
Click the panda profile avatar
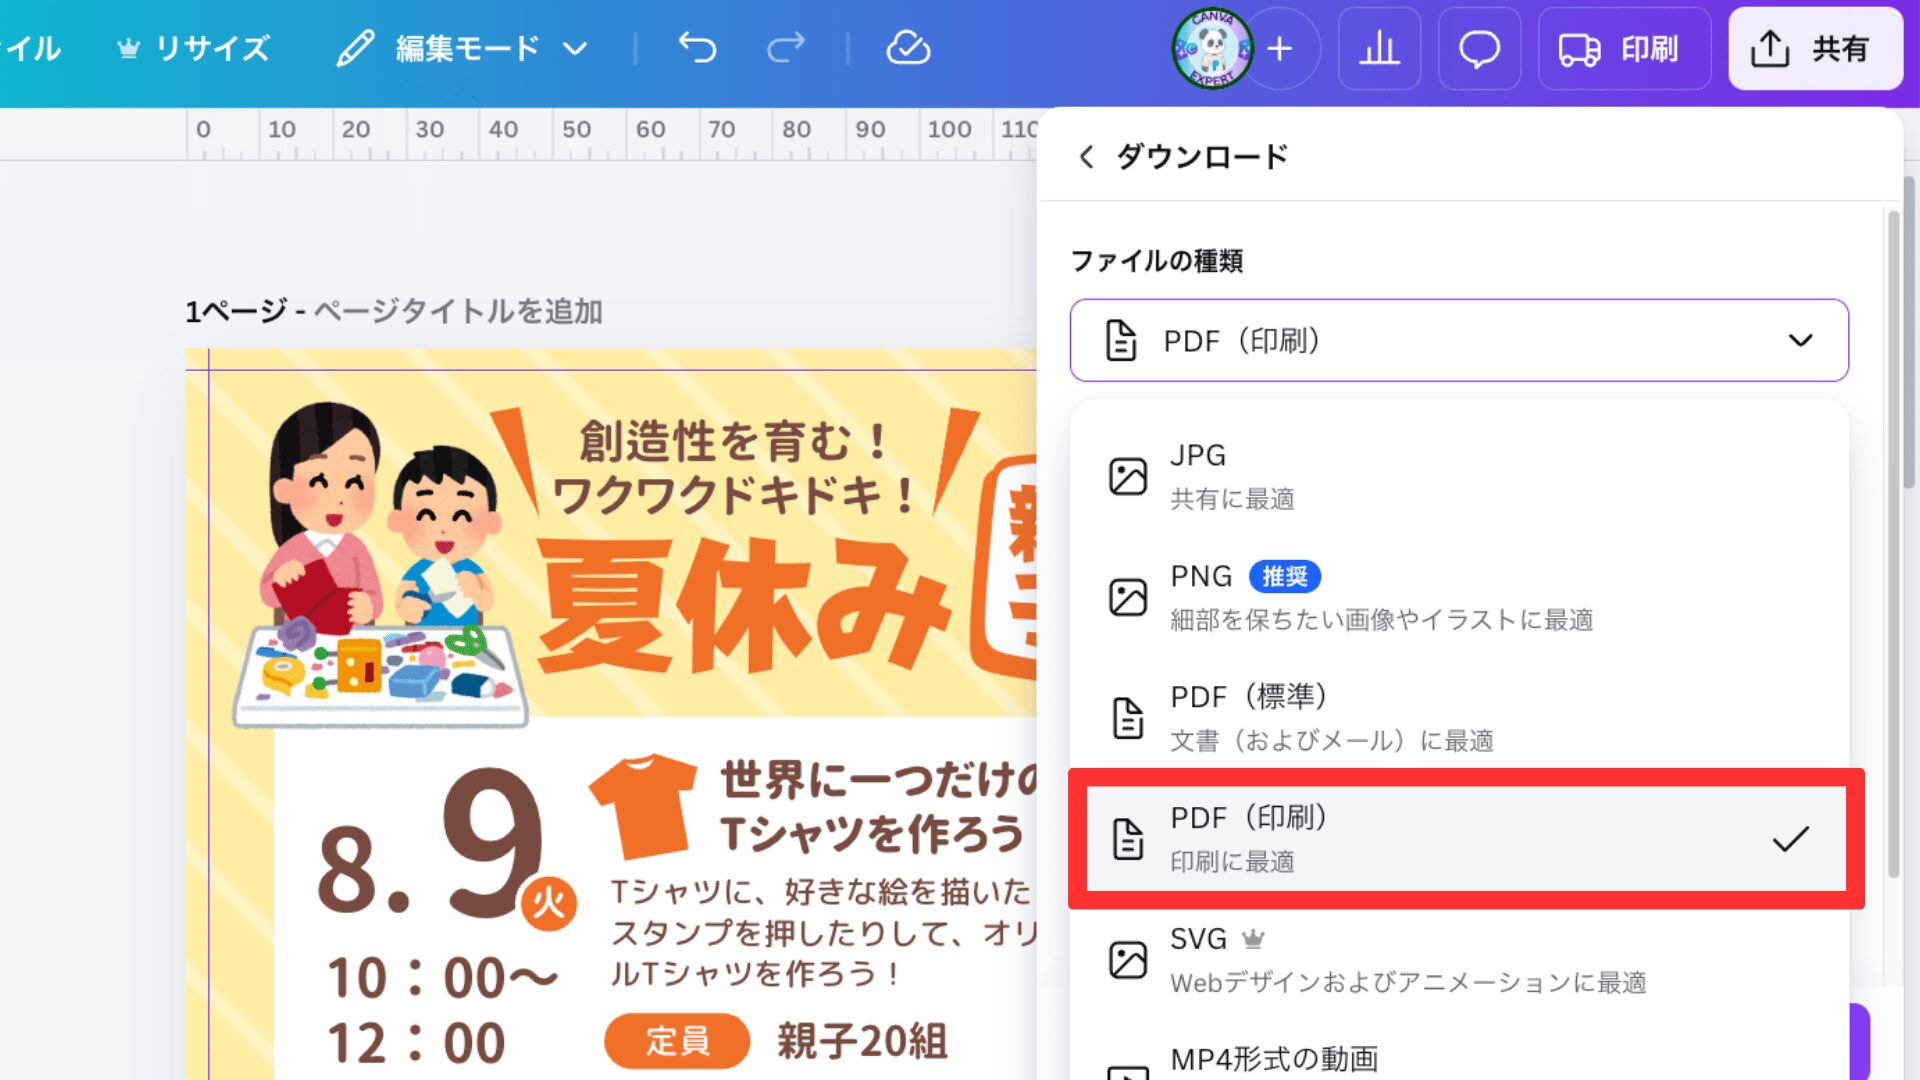coord(1212,48)
